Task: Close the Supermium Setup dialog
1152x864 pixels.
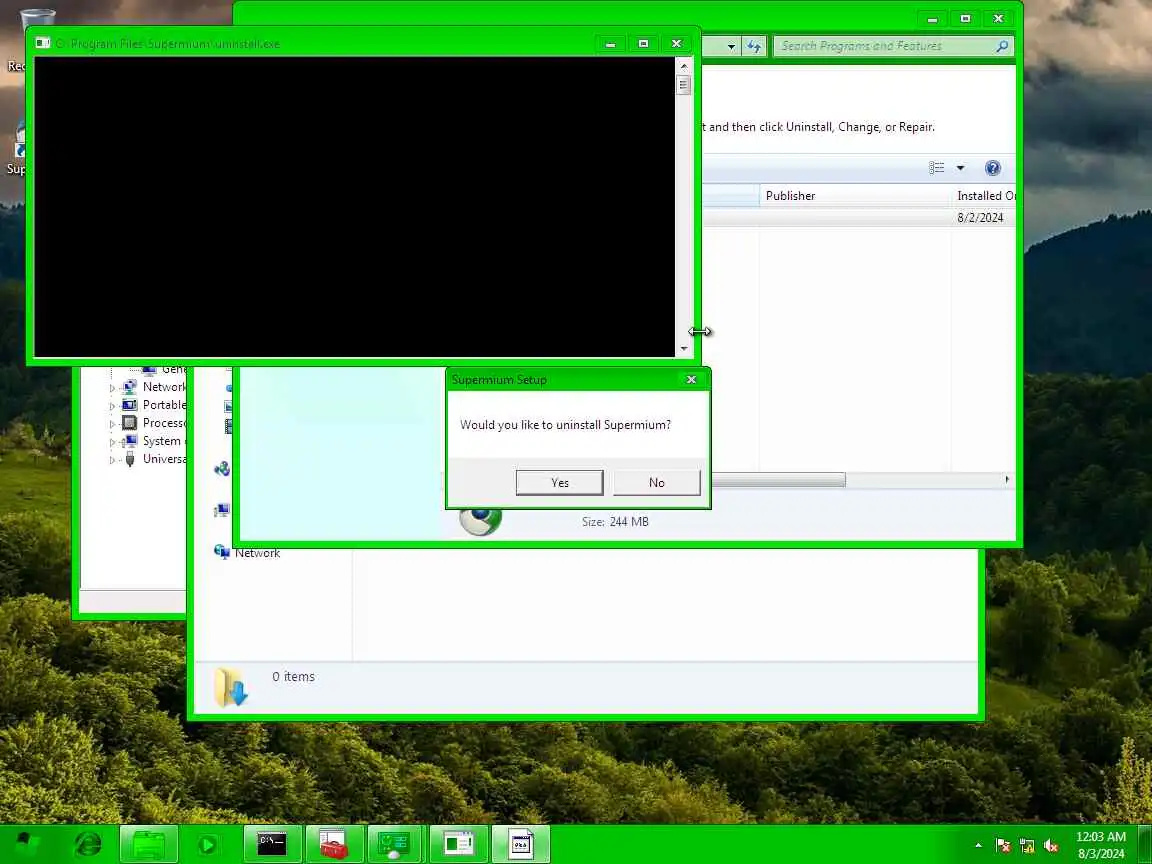Action: 691,380
